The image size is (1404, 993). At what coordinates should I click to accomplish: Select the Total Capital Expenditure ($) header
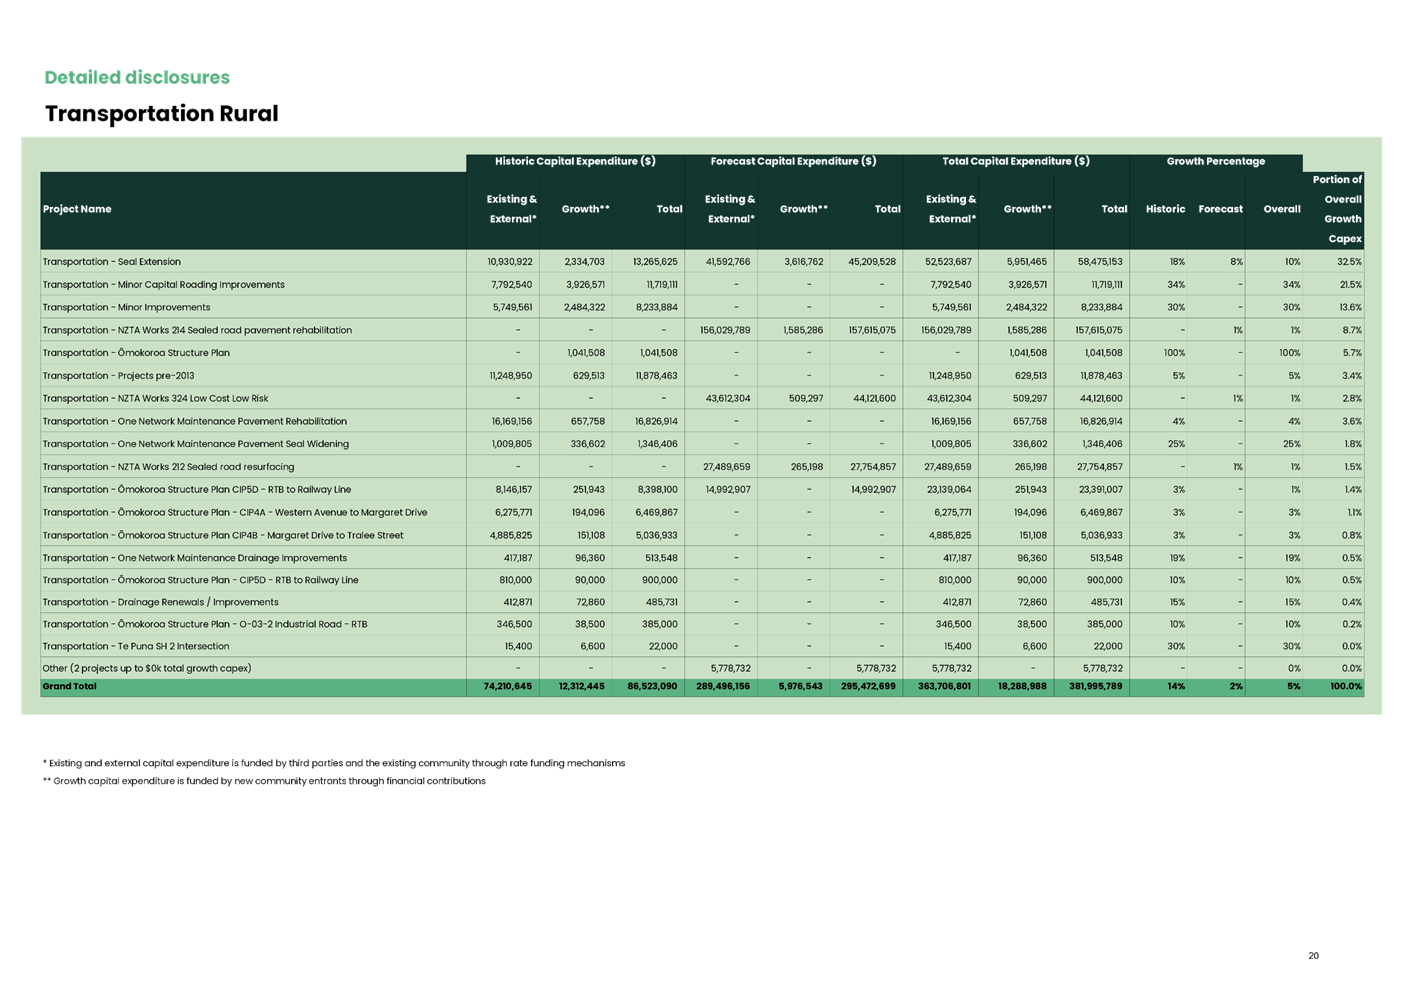tap(1015, 161)
